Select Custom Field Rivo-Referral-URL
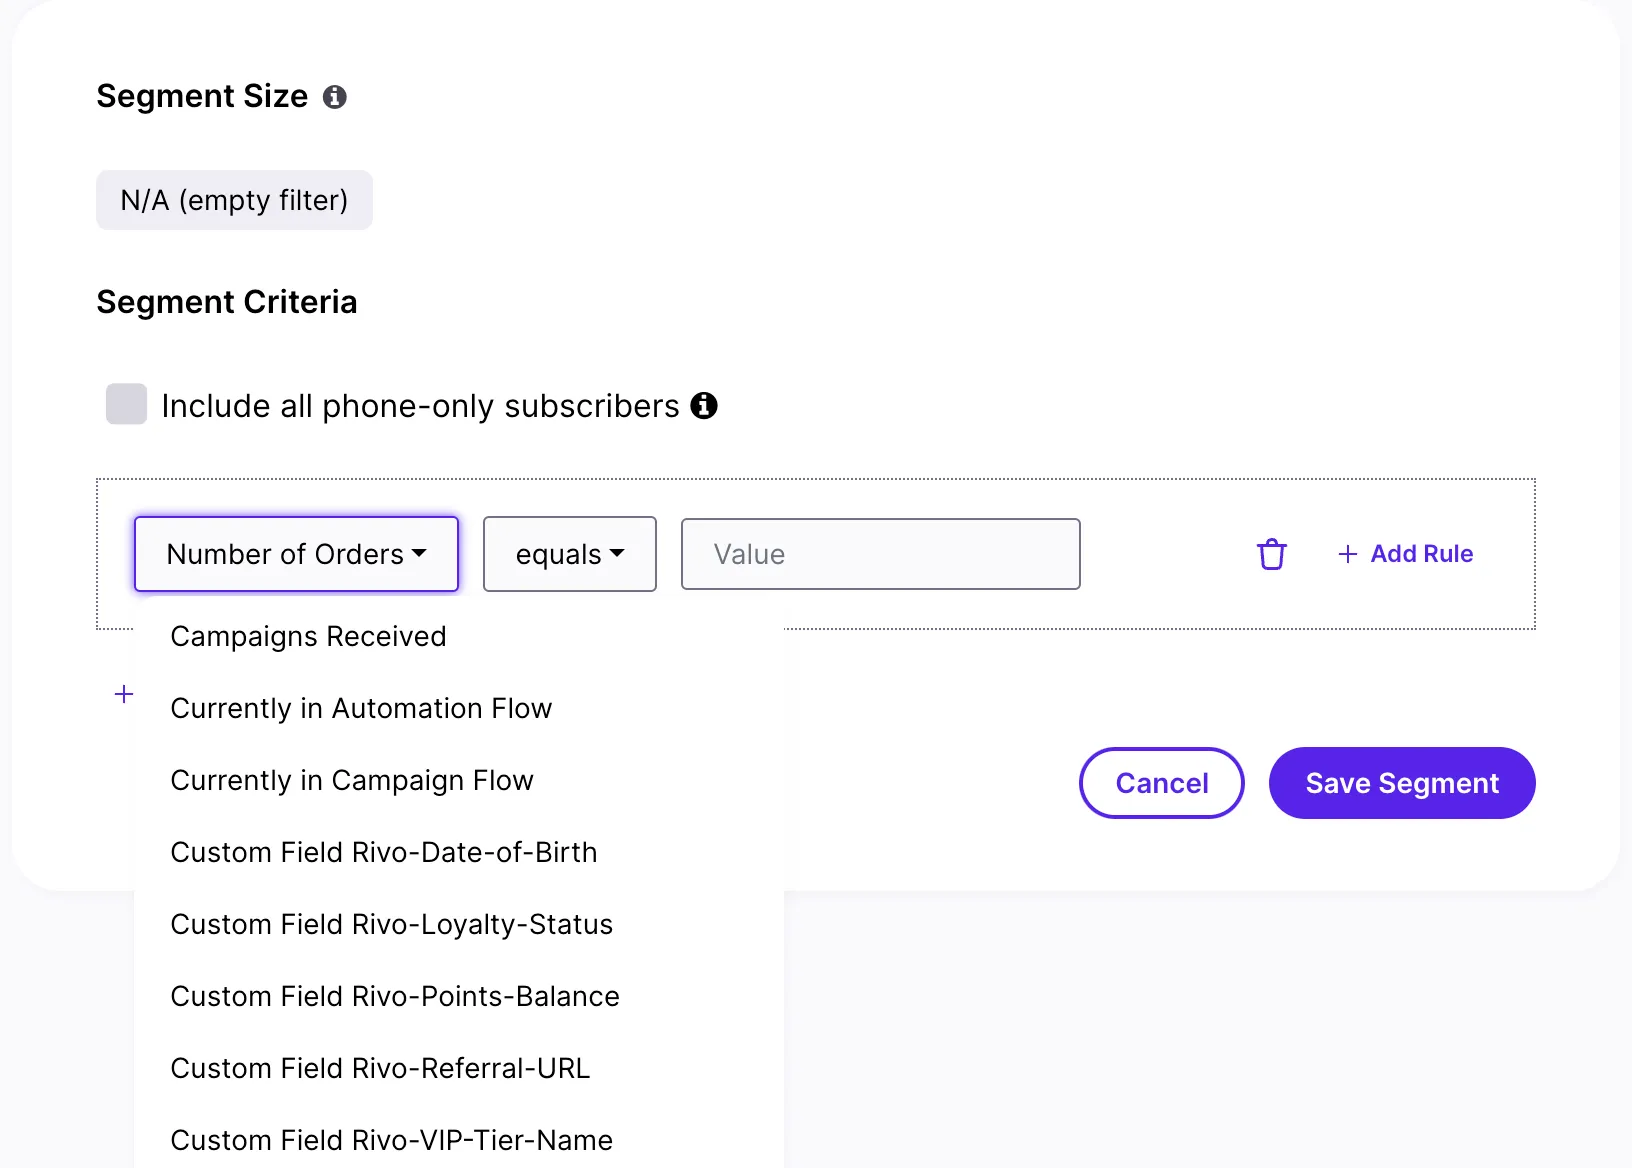The width and height of the screenshot is (1632, 1168). pyautogui.click(x=380, y=1068)
